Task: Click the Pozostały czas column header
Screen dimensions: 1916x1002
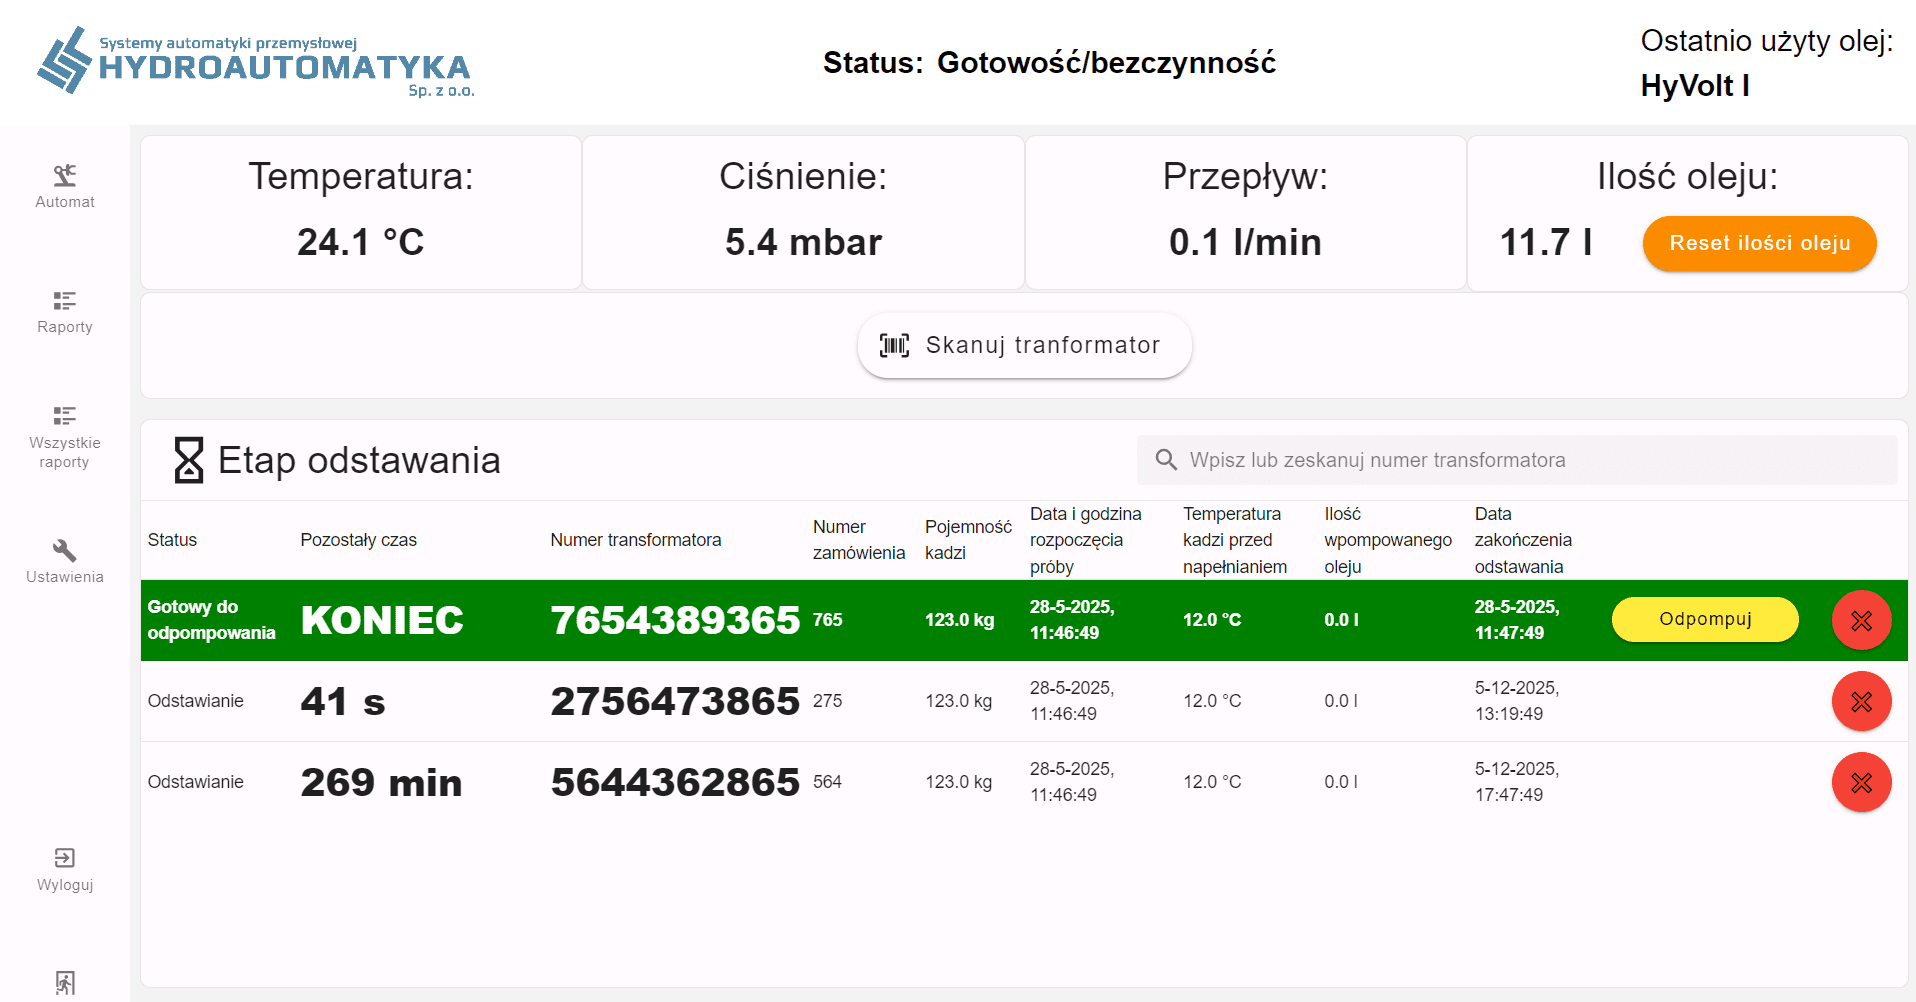Action: click(x=358, y=540)
